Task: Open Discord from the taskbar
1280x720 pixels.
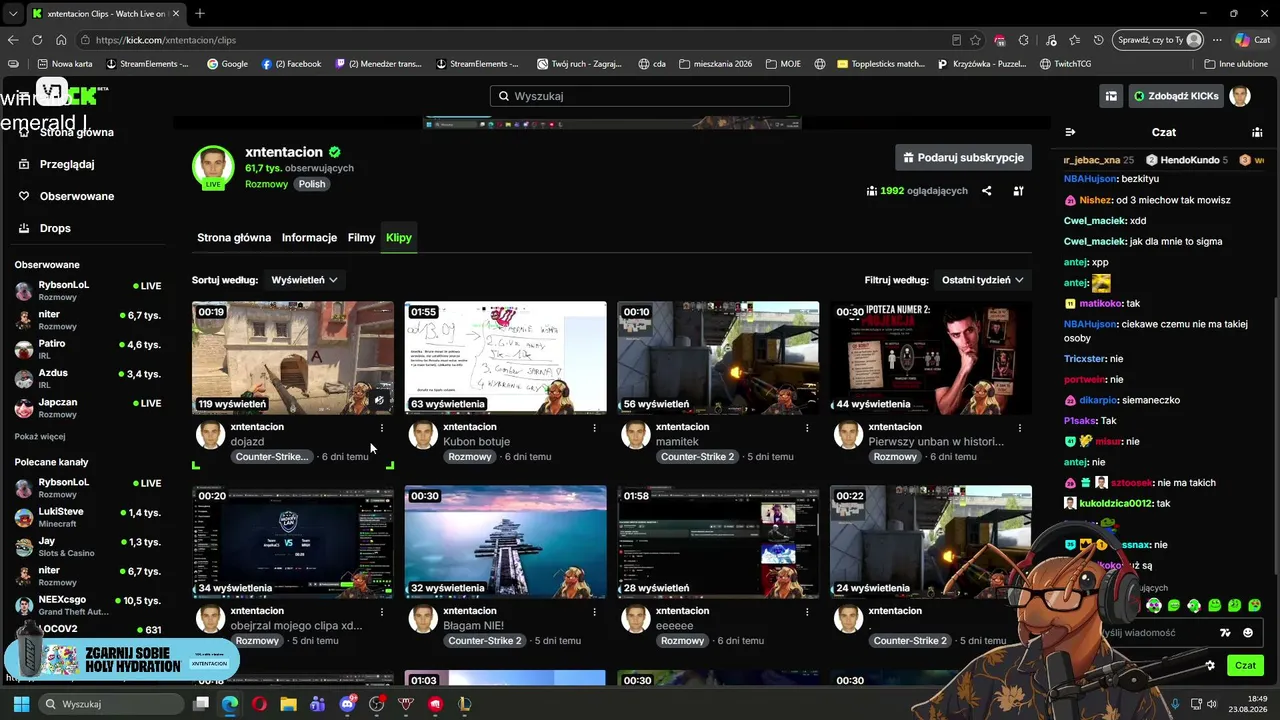Action: (x=347, y=704)
